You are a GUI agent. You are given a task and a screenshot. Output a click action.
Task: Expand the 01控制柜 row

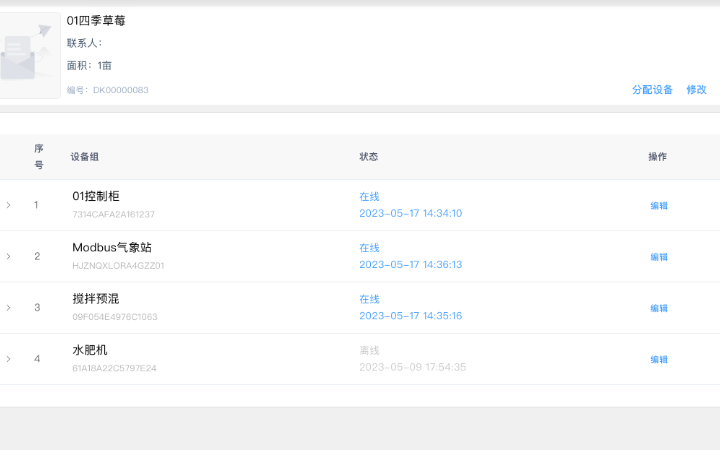point(9,205)
